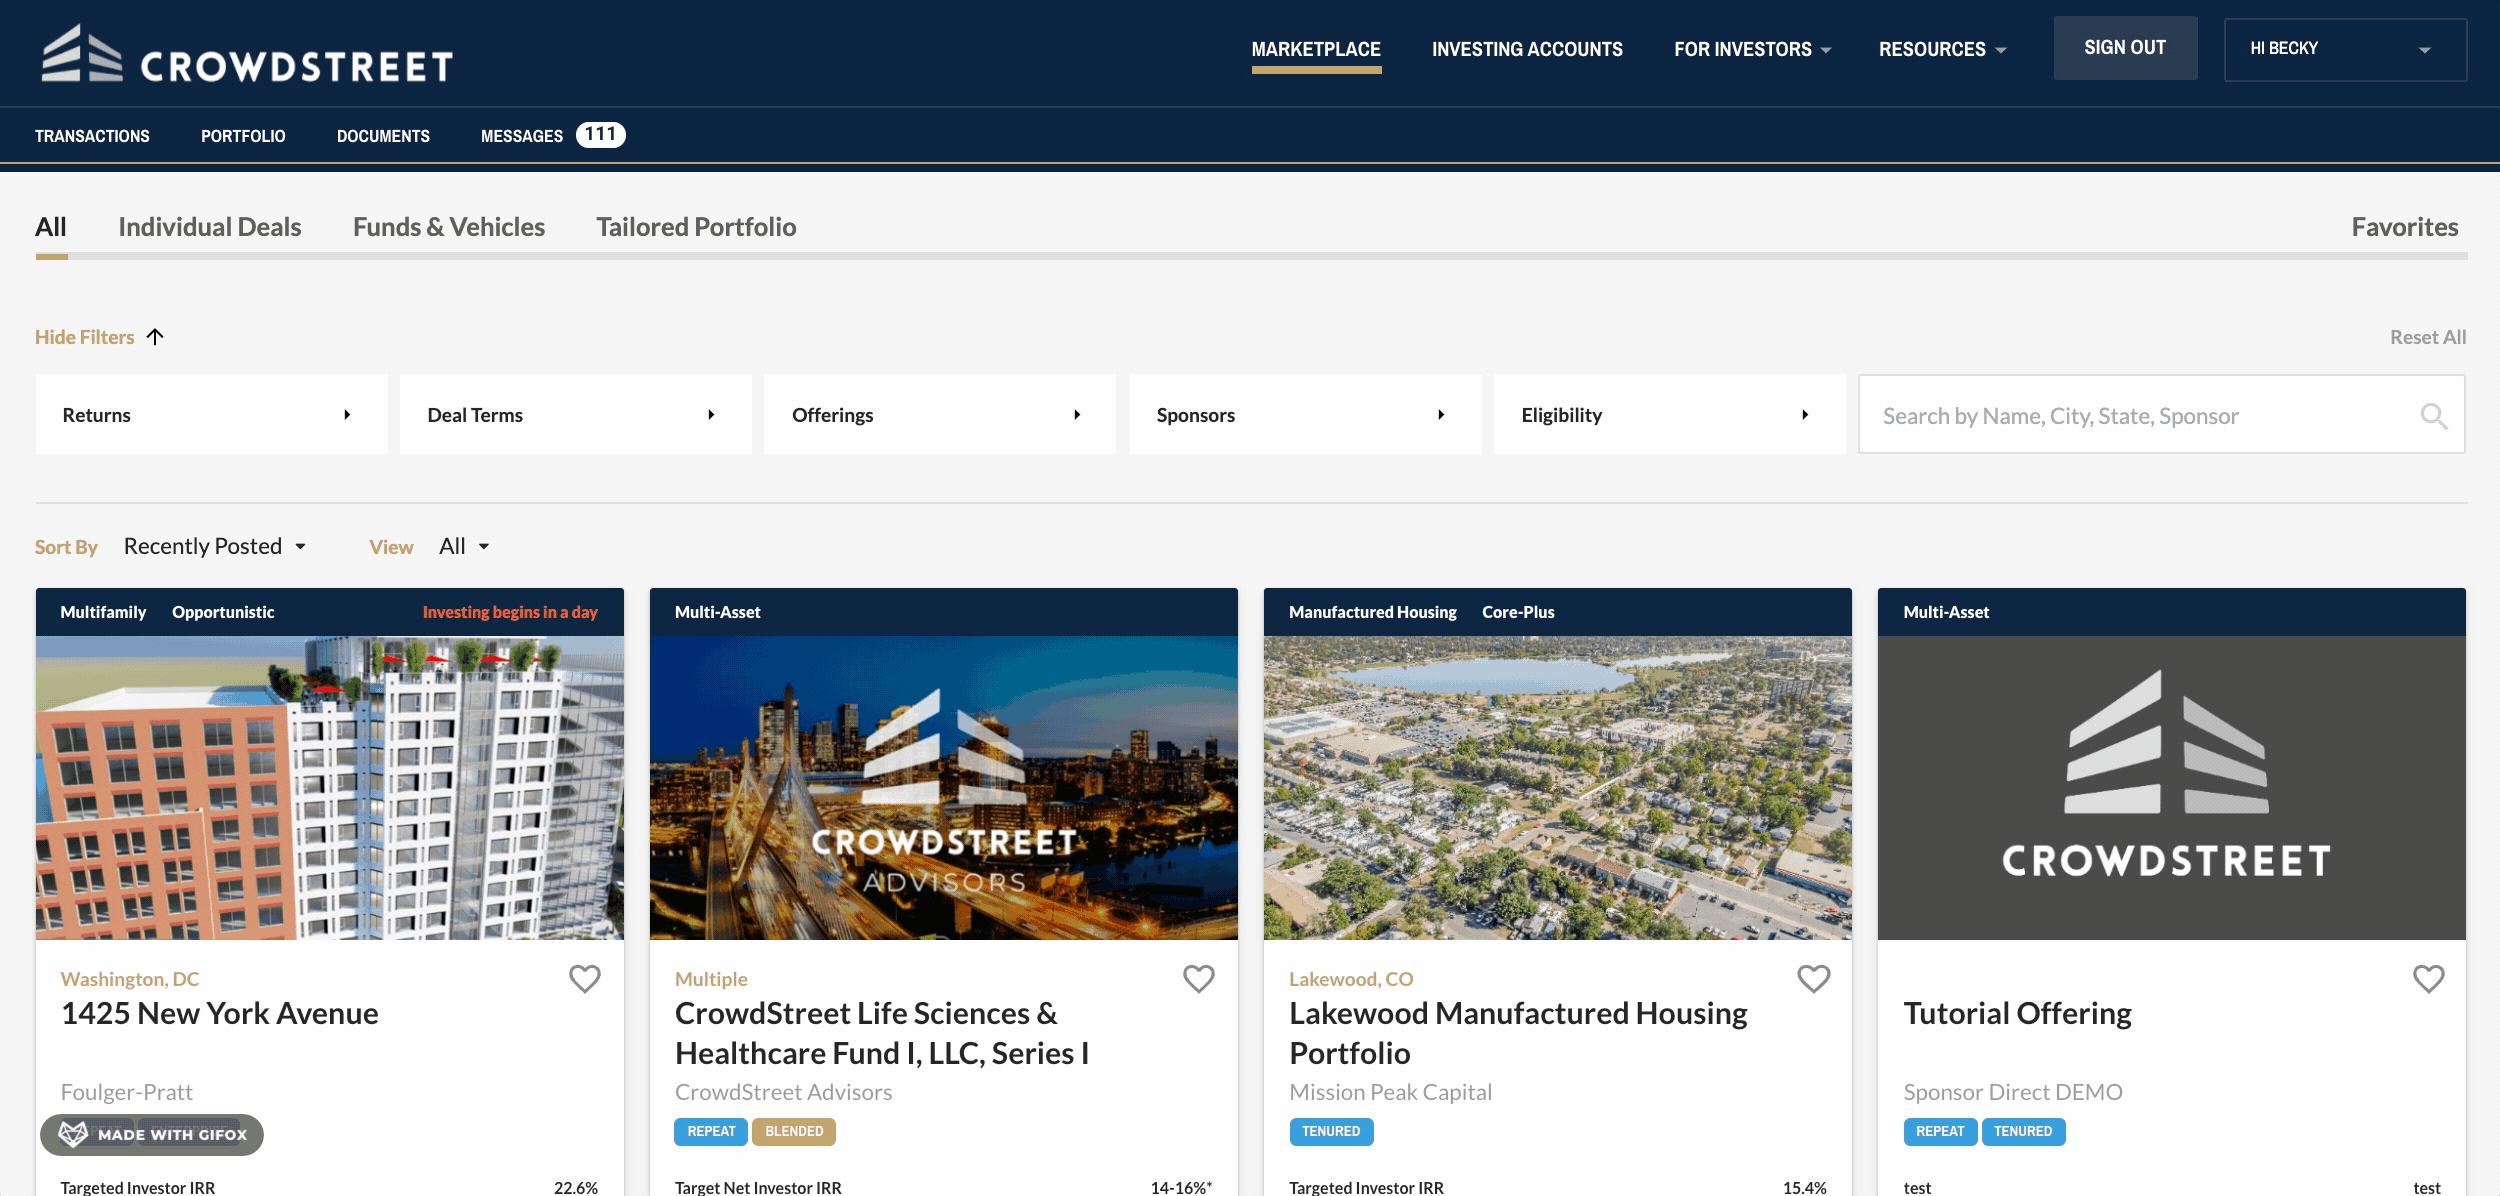
Task: Open Tutorial Offering logo thumbnail
Action: pyautogui.click(x=2172, y=788)
